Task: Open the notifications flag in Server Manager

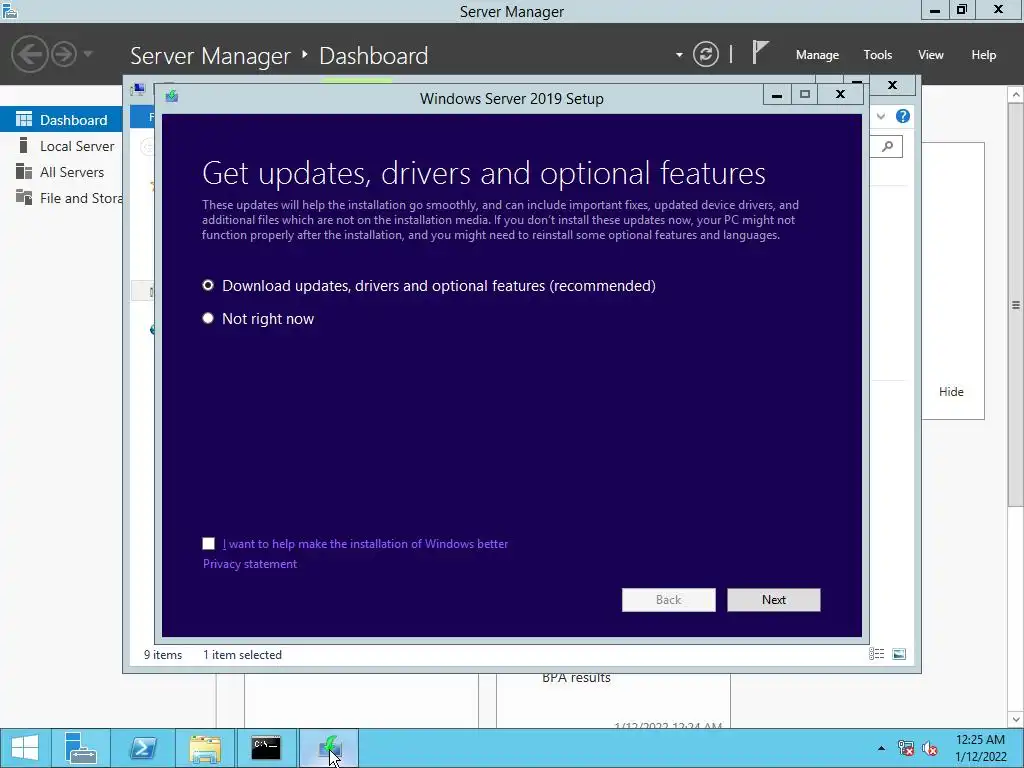Action: click(x=759, y=52)
